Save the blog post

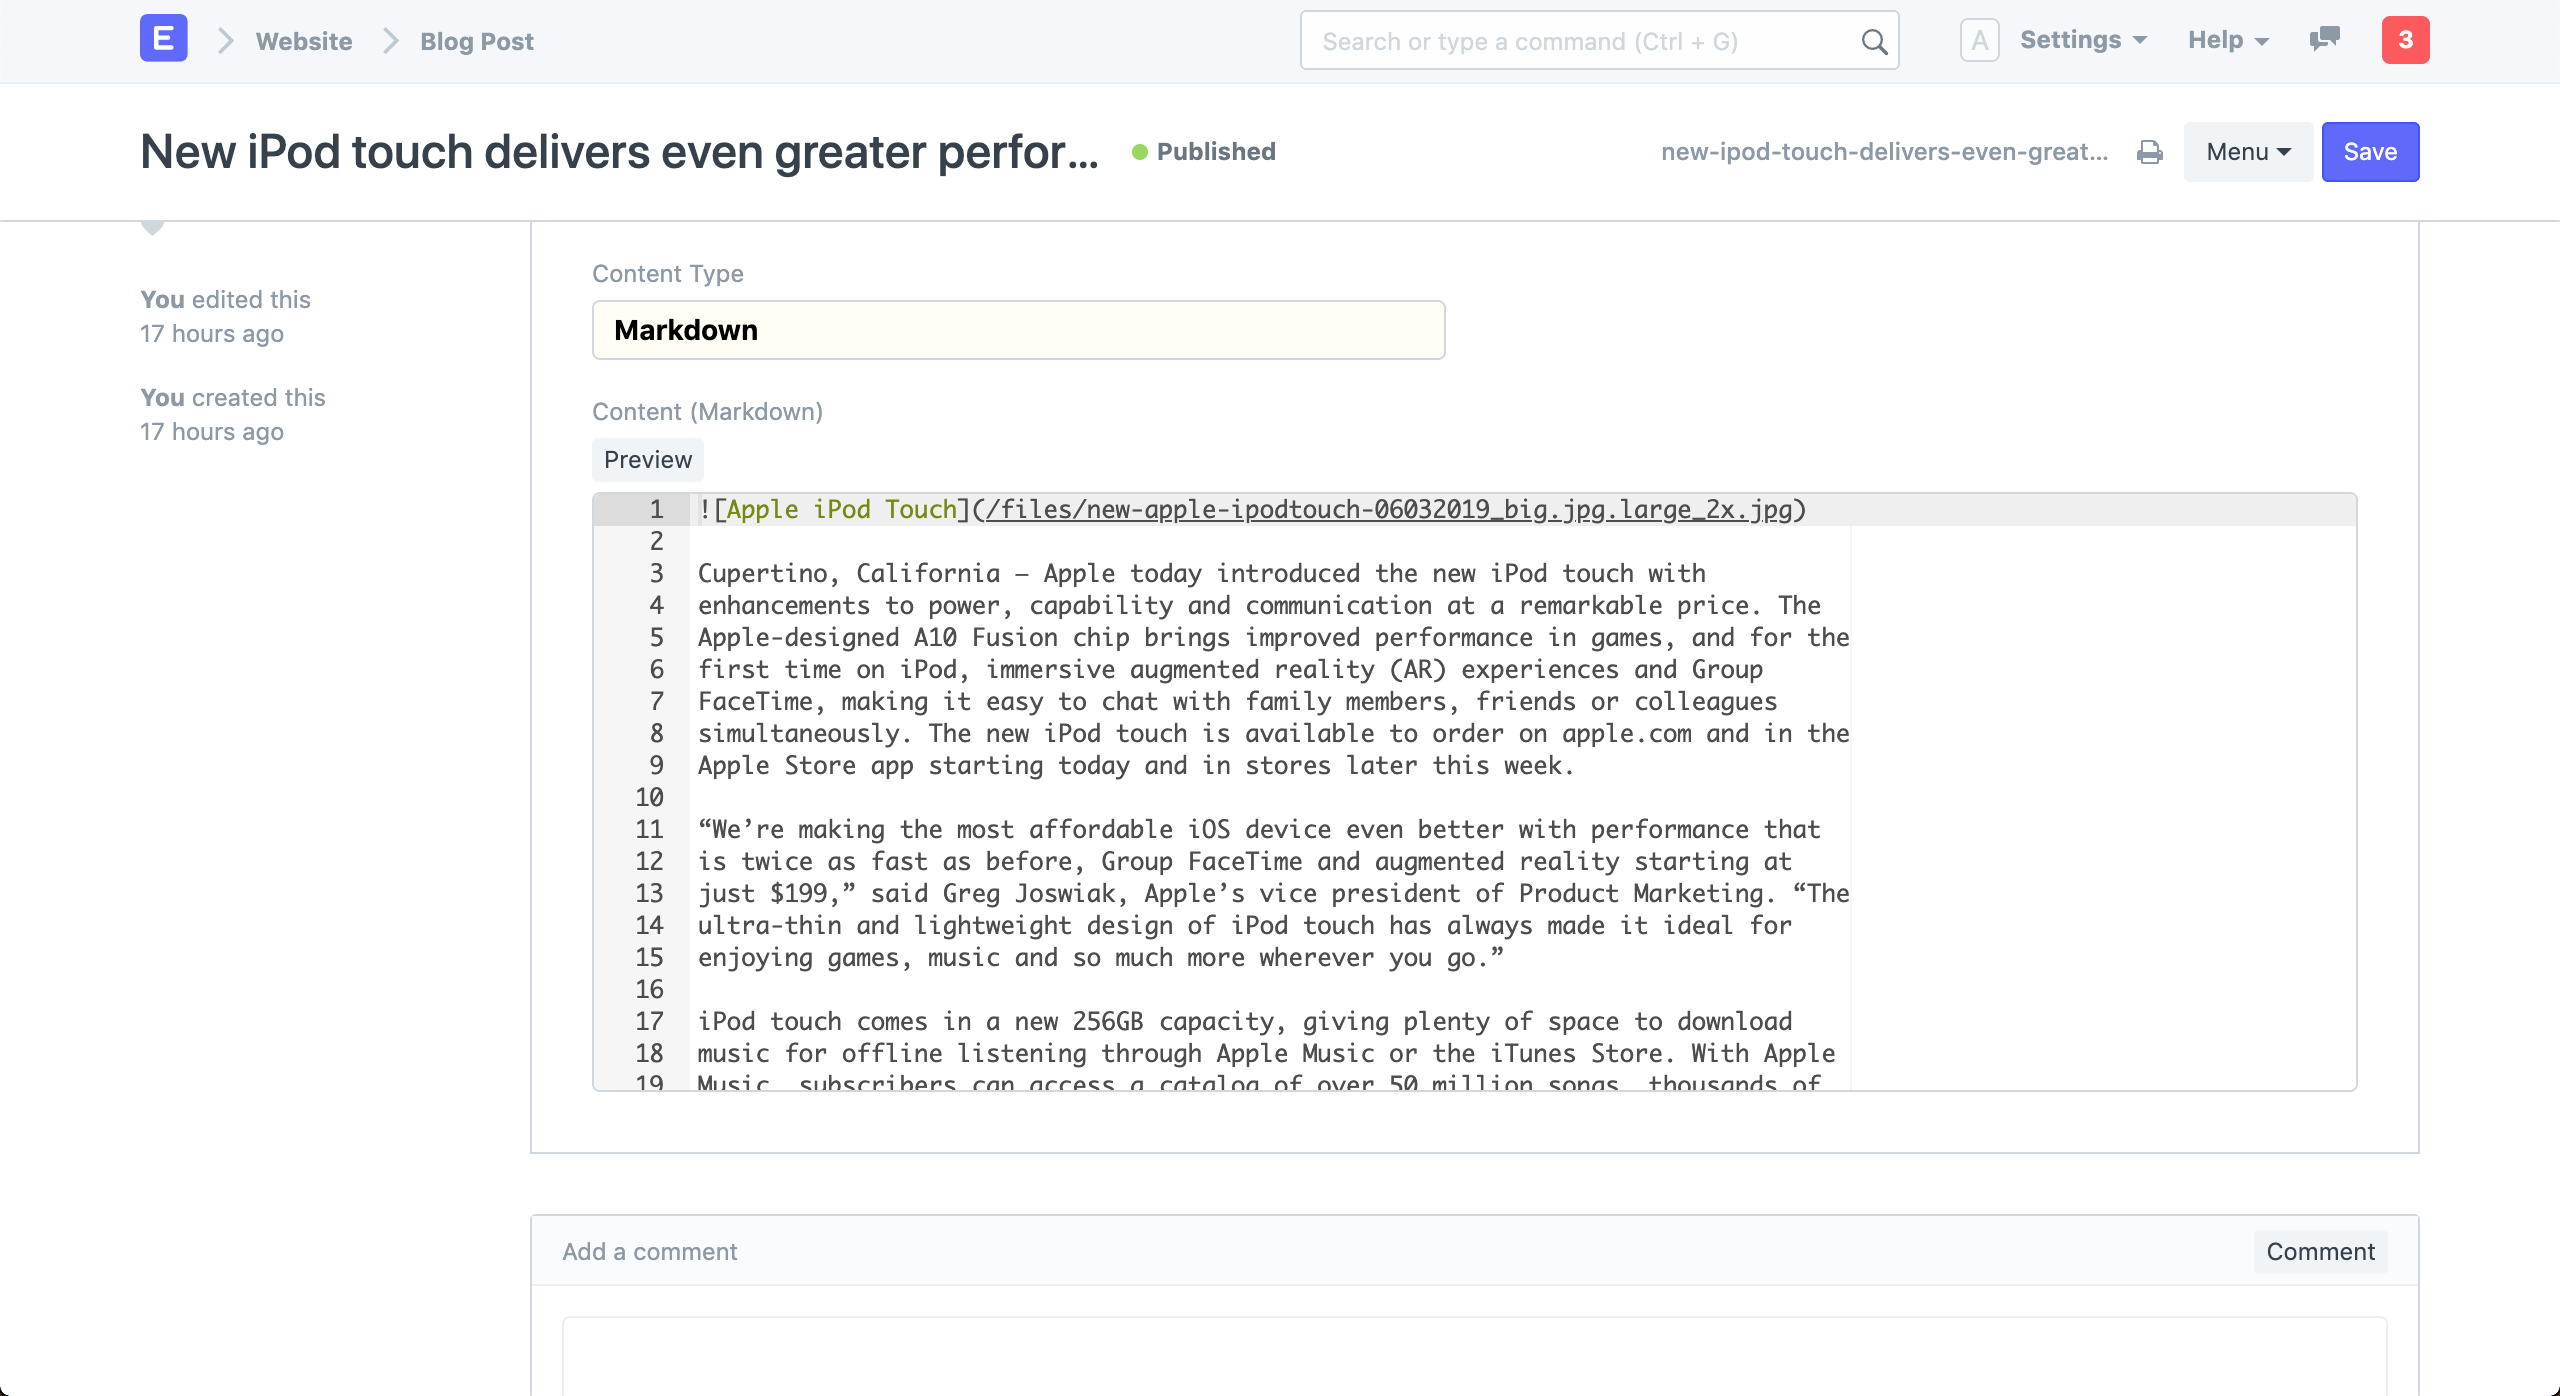coord(2370,151)
